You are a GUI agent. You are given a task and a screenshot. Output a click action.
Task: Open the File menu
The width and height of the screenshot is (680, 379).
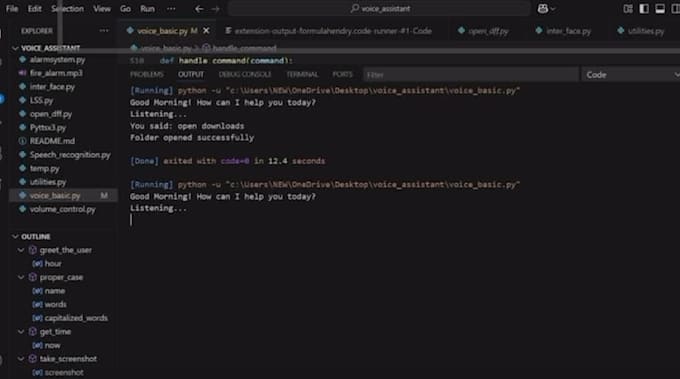12,9
